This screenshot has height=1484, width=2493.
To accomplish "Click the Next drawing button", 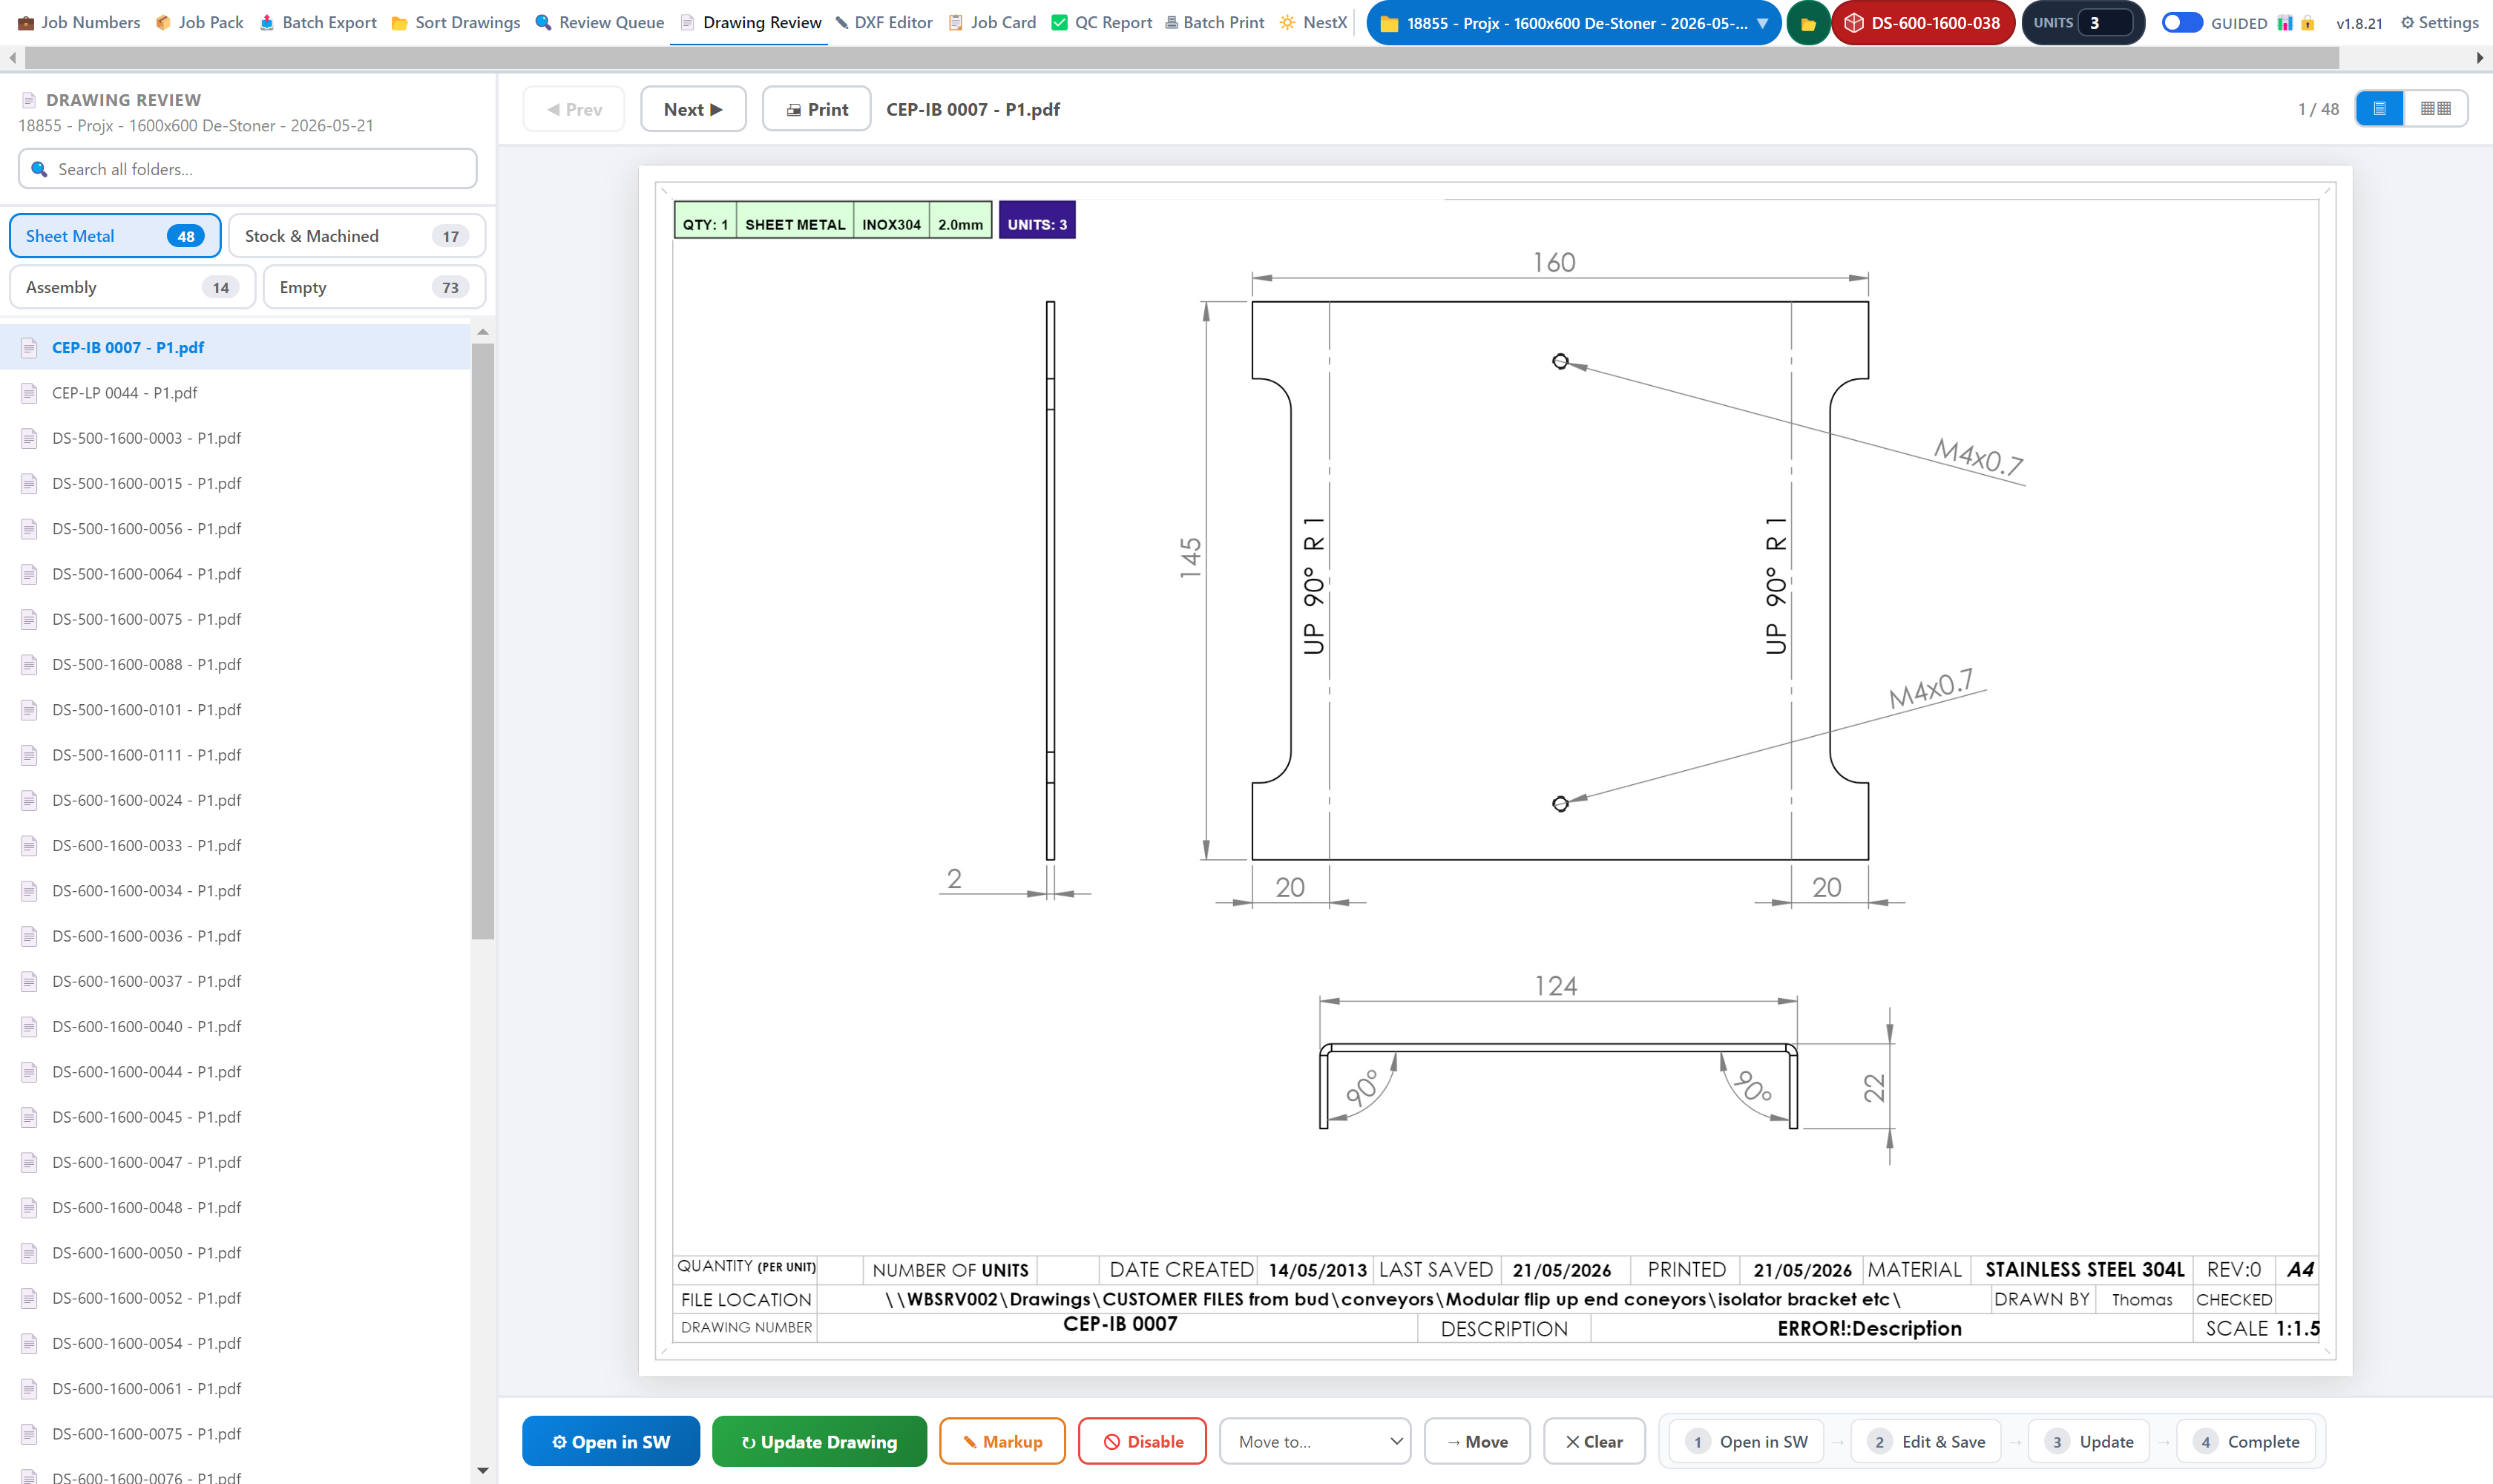I will coord(693,109).
